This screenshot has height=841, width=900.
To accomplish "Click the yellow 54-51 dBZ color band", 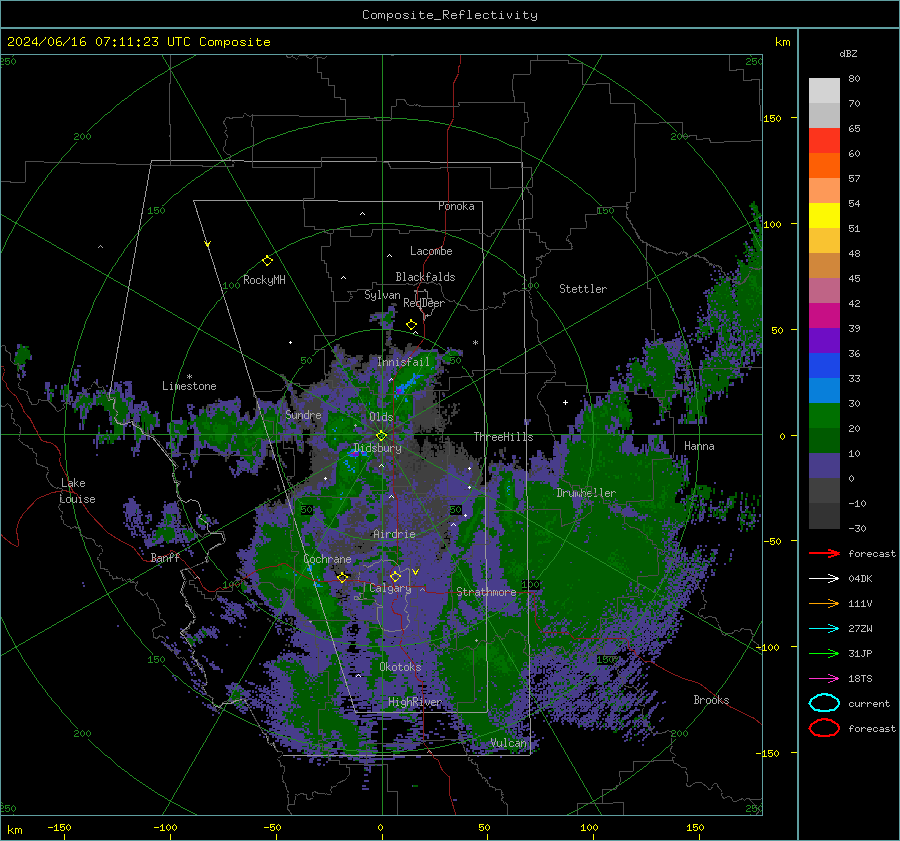I will (824, 216).
